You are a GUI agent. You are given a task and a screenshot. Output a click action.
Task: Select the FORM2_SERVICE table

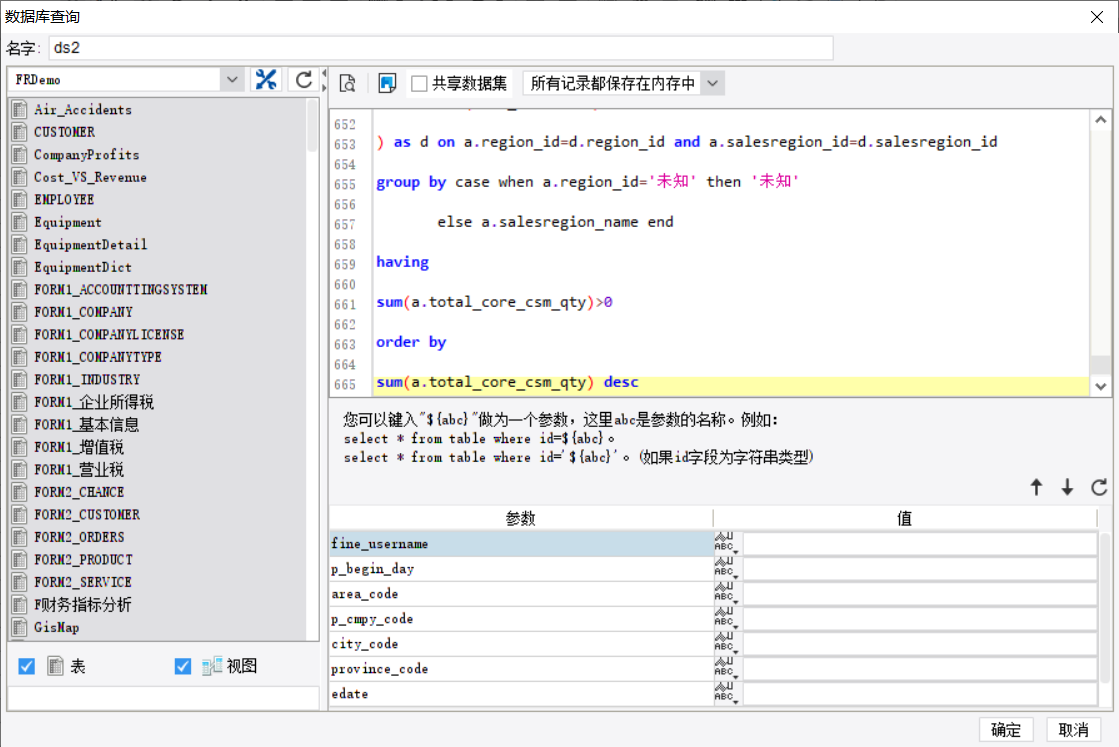[x=83, y=582]
